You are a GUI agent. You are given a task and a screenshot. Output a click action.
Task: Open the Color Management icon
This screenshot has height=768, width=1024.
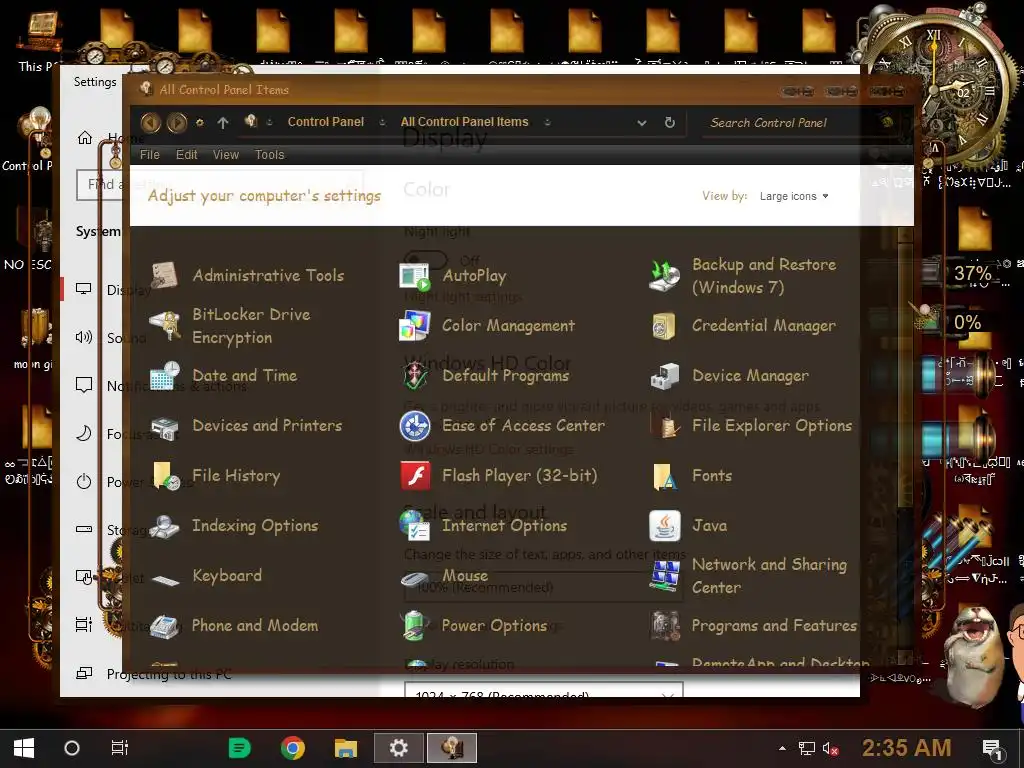point(415,325)
